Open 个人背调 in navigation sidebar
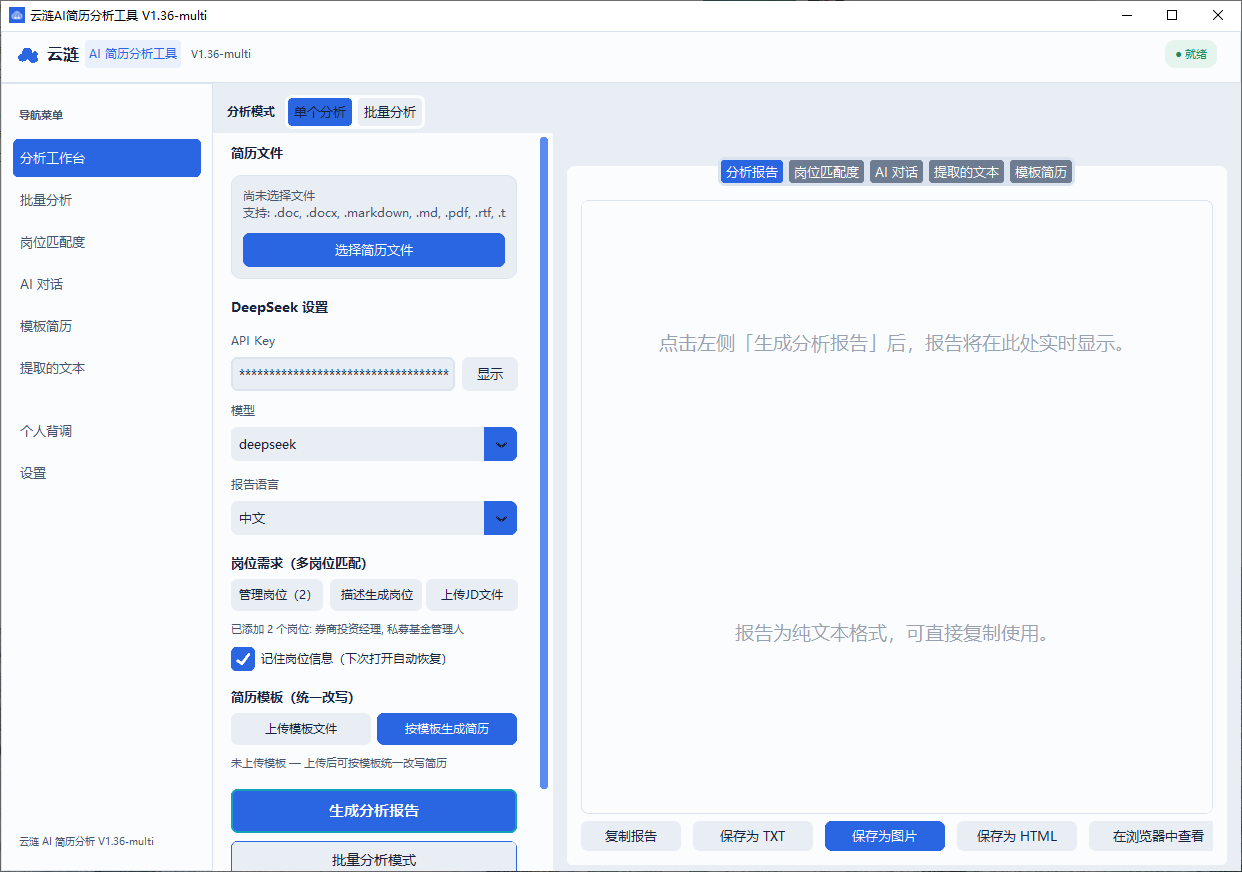This screenshot has height=872, width=1242. pyautogui.click(x=107, y=431)
